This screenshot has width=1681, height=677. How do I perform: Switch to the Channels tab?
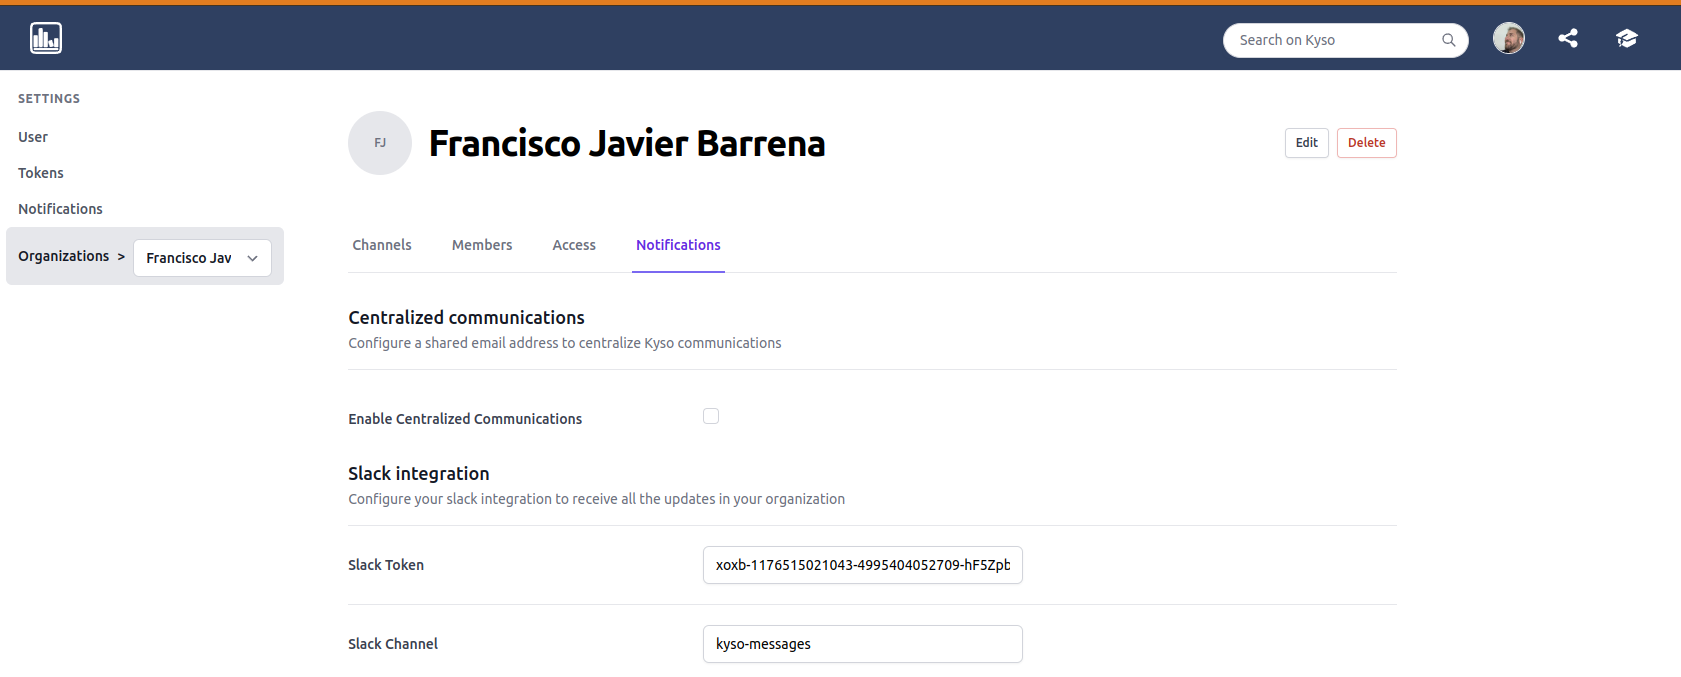point(382,245)
